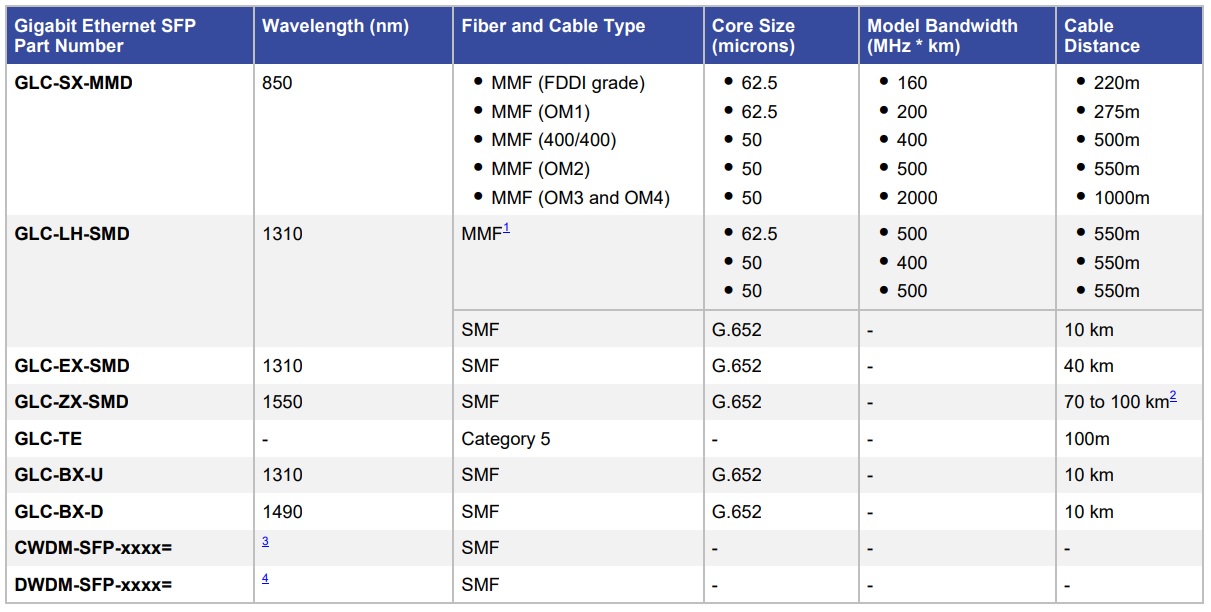Click the Wavelength (nm) column header
This screenshot has height=612, width=1211.
[335, 27]
